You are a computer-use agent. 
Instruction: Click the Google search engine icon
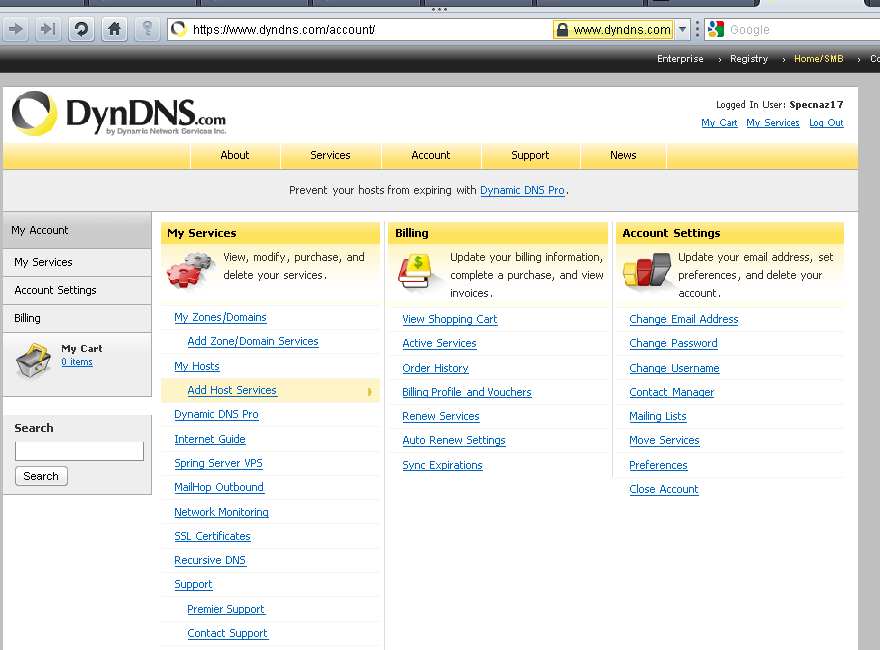(716, 30)
